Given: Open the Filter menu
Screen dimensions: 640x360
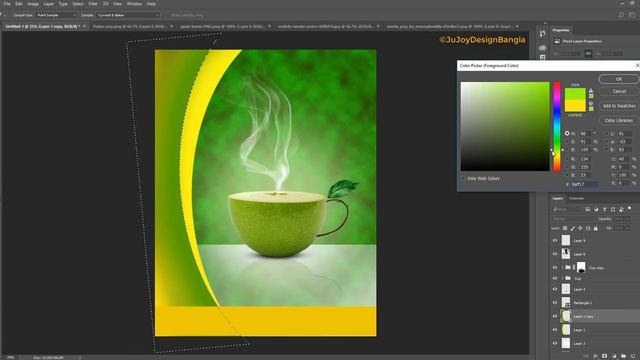Looking at the screenshot, I should 93,4.
